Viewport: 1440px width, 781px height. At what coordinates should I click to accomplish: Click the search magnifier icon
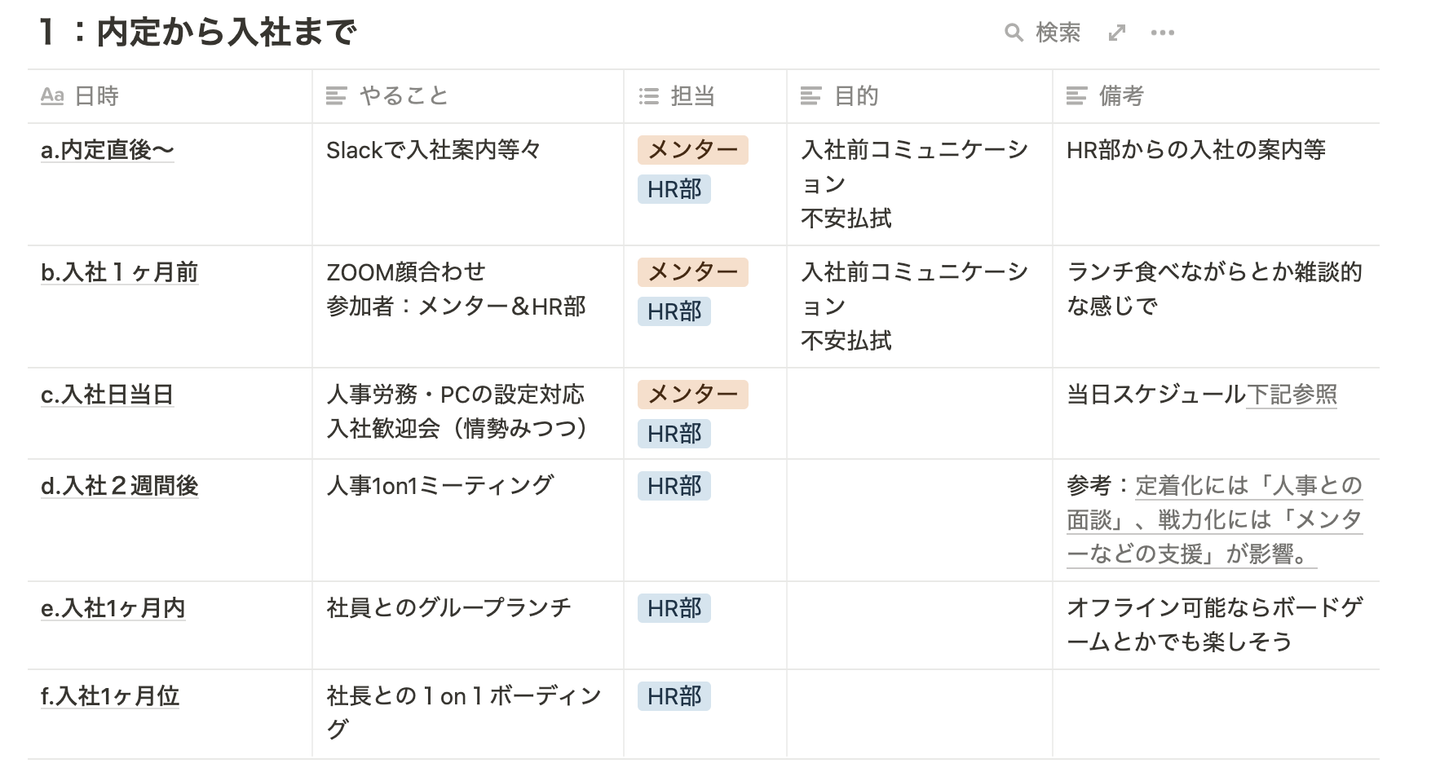[x=1013, y=33]
